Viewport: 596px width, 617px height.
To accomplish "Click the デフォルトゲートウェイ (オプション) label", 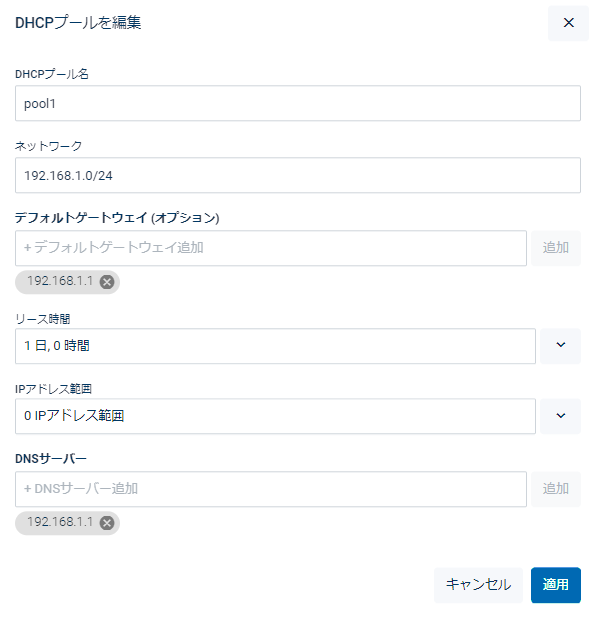I will (117, 218).
